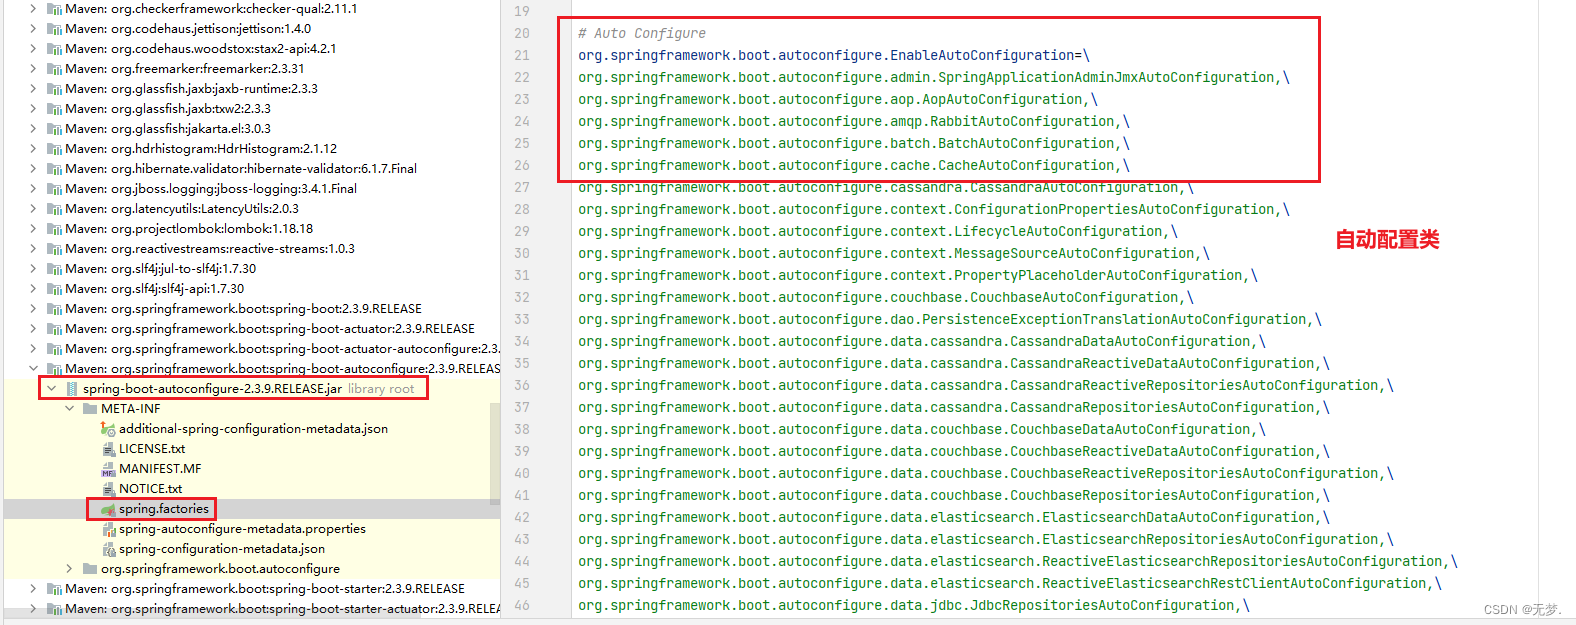1576x625 pixels.
Task: Expand org.springframework.boot.autoconfigure package
Action: [69, 568]
